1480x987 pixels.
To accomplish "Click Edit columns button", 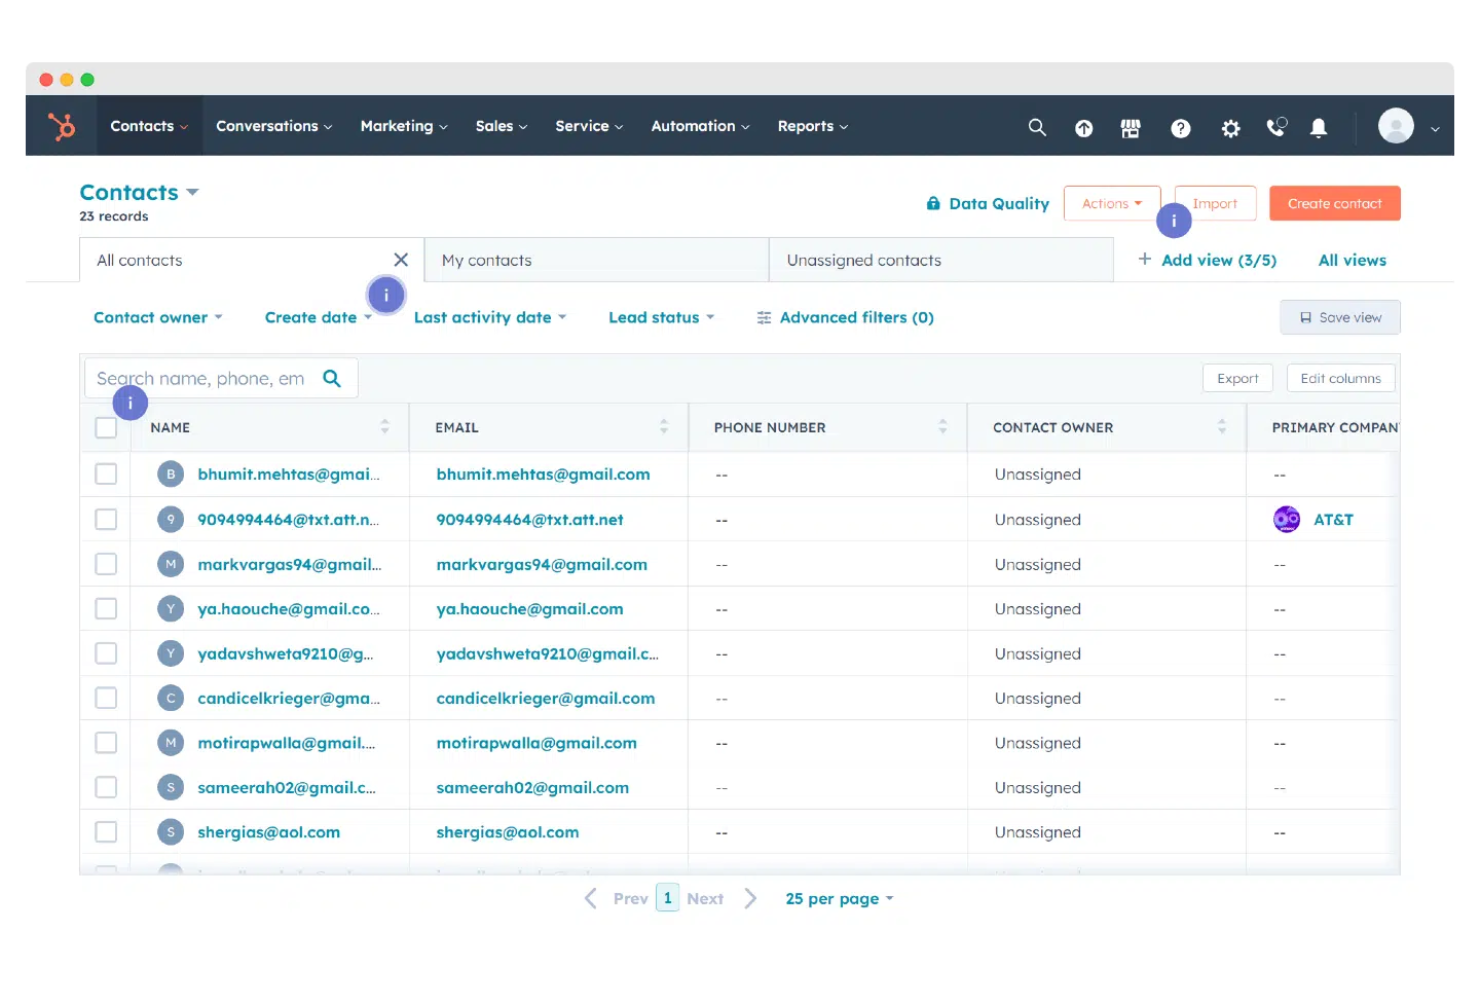I will [x=1341, y=378].
